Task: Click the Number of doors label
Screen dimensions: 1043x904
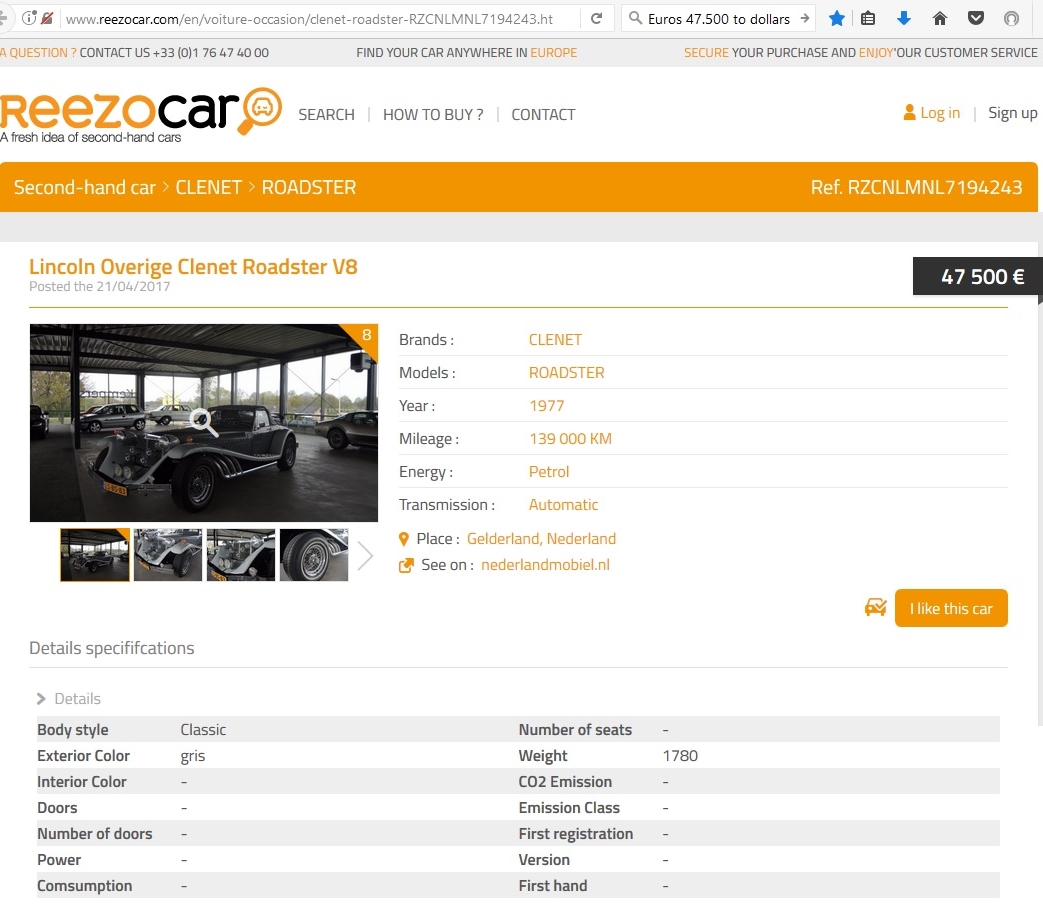Action: (95, 834)
